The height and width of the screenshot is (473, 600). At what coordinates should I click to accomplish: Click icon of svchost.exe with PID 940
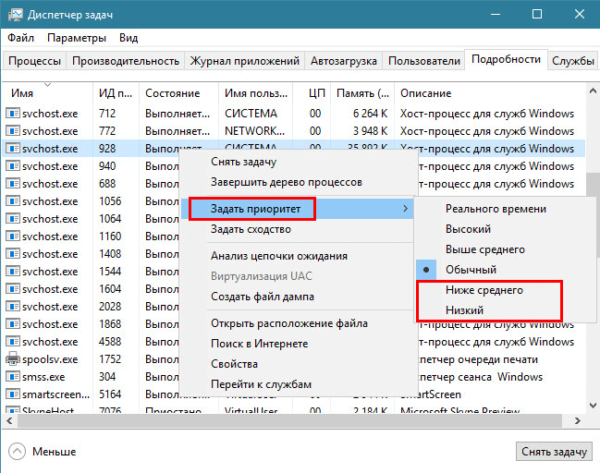13,166
